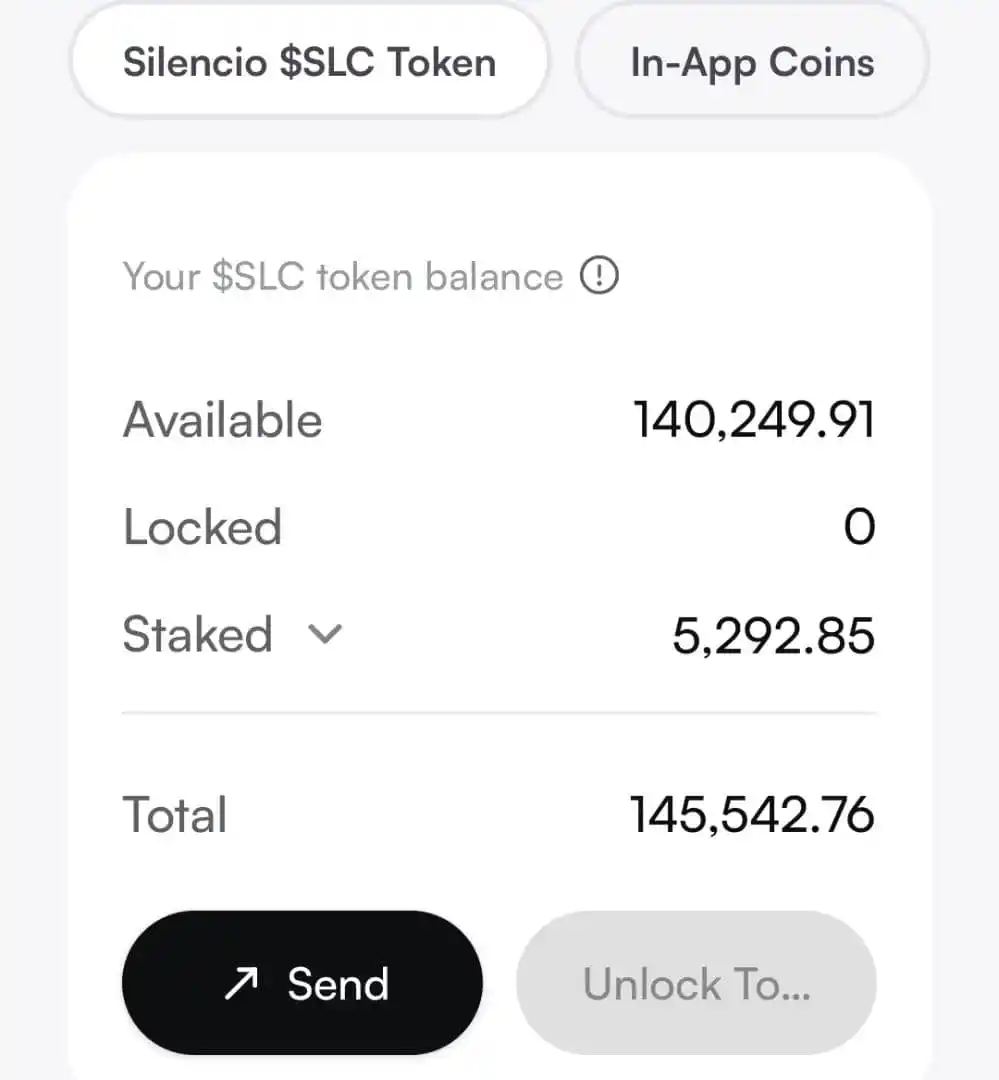Click the Total label

175,814
